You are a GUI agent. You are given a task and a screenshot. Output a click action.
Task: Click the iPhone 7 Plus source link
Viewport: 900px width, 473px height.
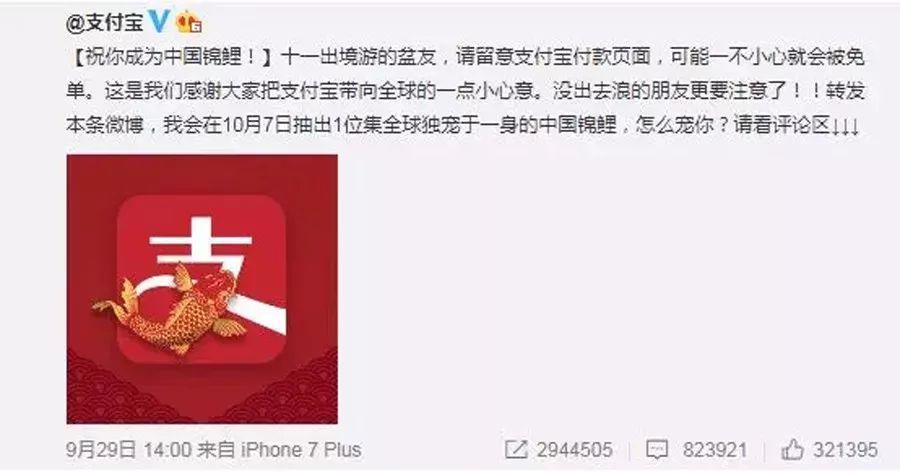tap(301, 449)
